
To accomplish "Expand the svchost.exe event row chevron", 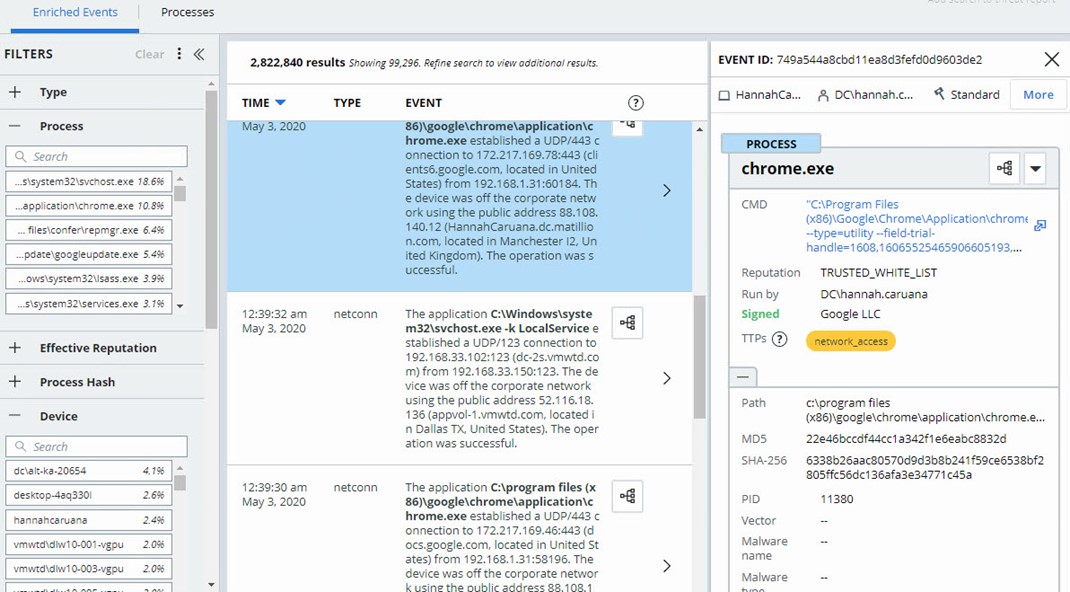I will (x=667, y=379).
